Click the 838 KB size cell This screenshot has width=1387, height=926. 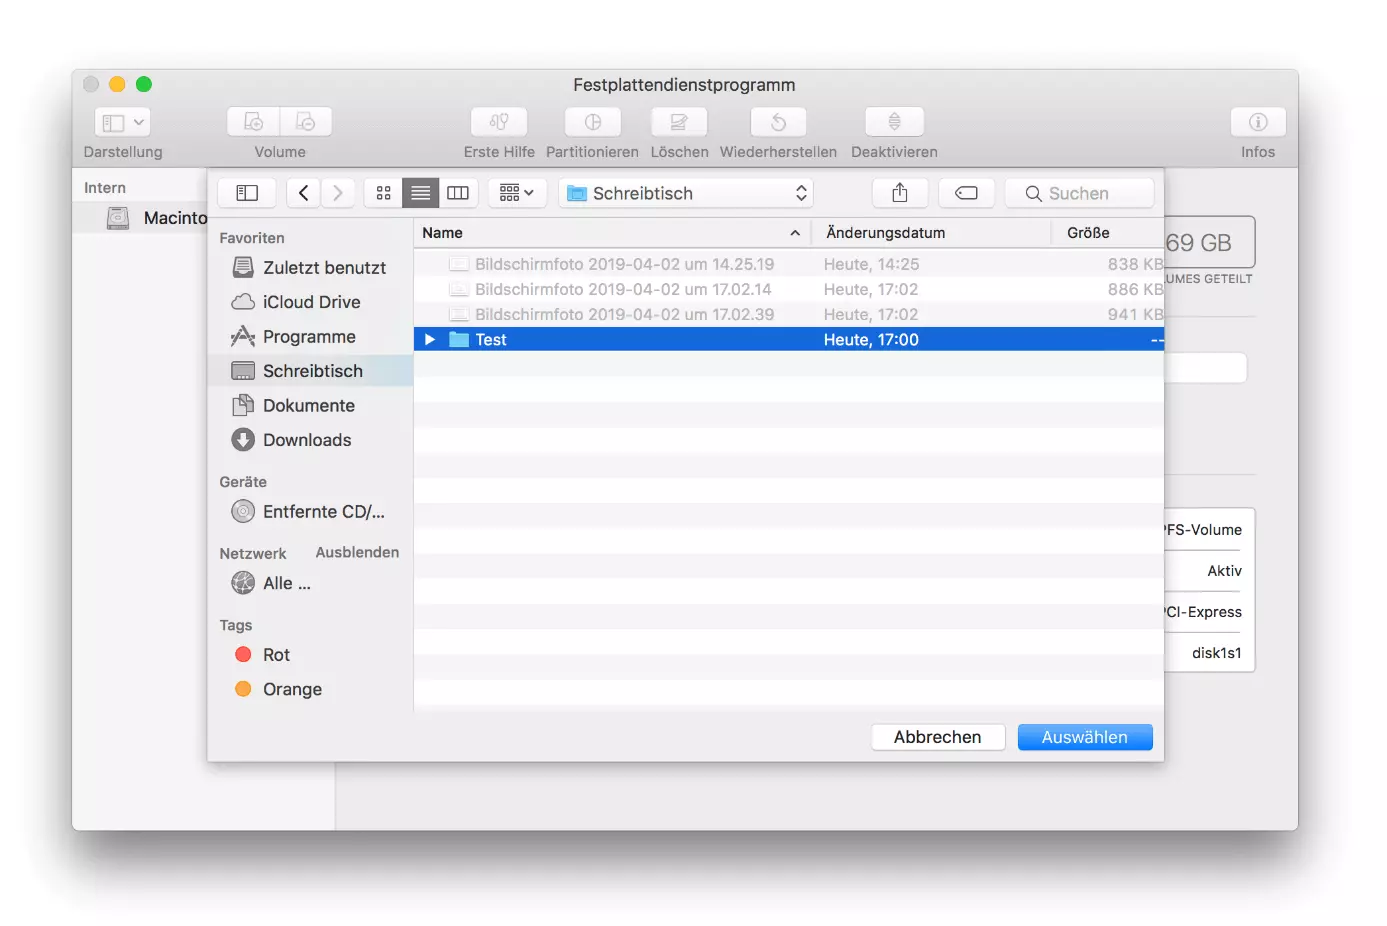1135,264
